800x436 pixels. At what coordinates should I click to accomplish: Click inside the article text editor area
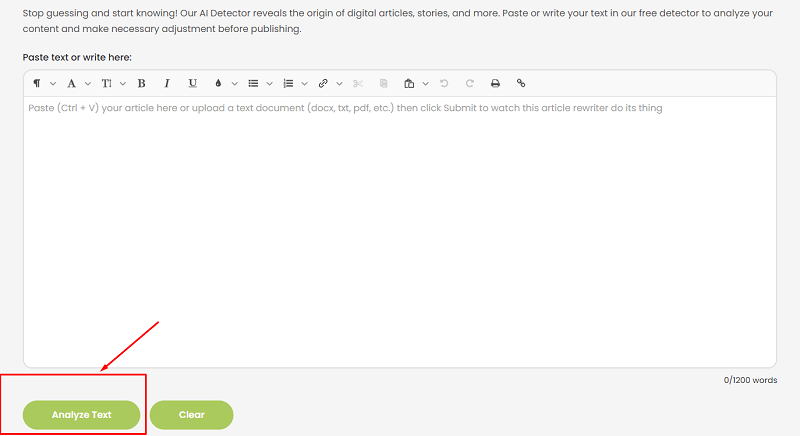(x=399, y=232)
